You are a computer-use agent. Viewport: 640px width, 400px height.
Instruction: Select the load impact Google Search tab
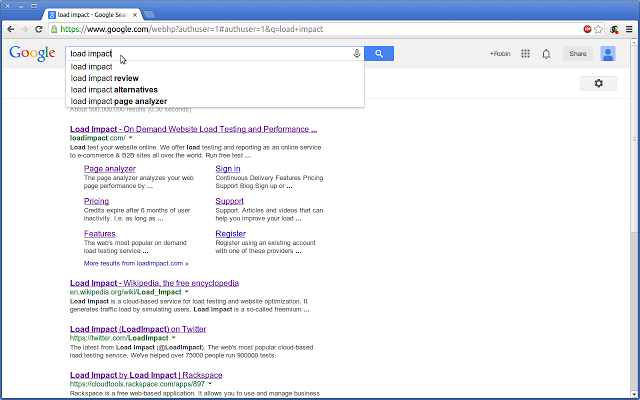pyautogui.click(x=91, y=15)
